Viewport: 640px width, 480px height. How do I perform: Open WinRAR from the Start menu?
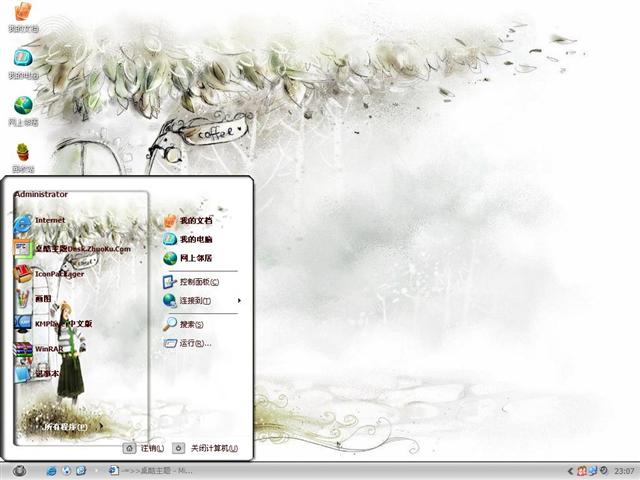(x=39, y=349)
